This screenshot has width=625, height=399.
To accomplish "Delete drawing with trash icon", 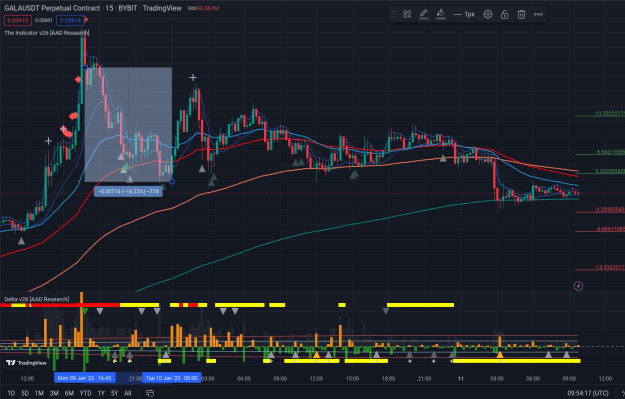I will point(521,14).
